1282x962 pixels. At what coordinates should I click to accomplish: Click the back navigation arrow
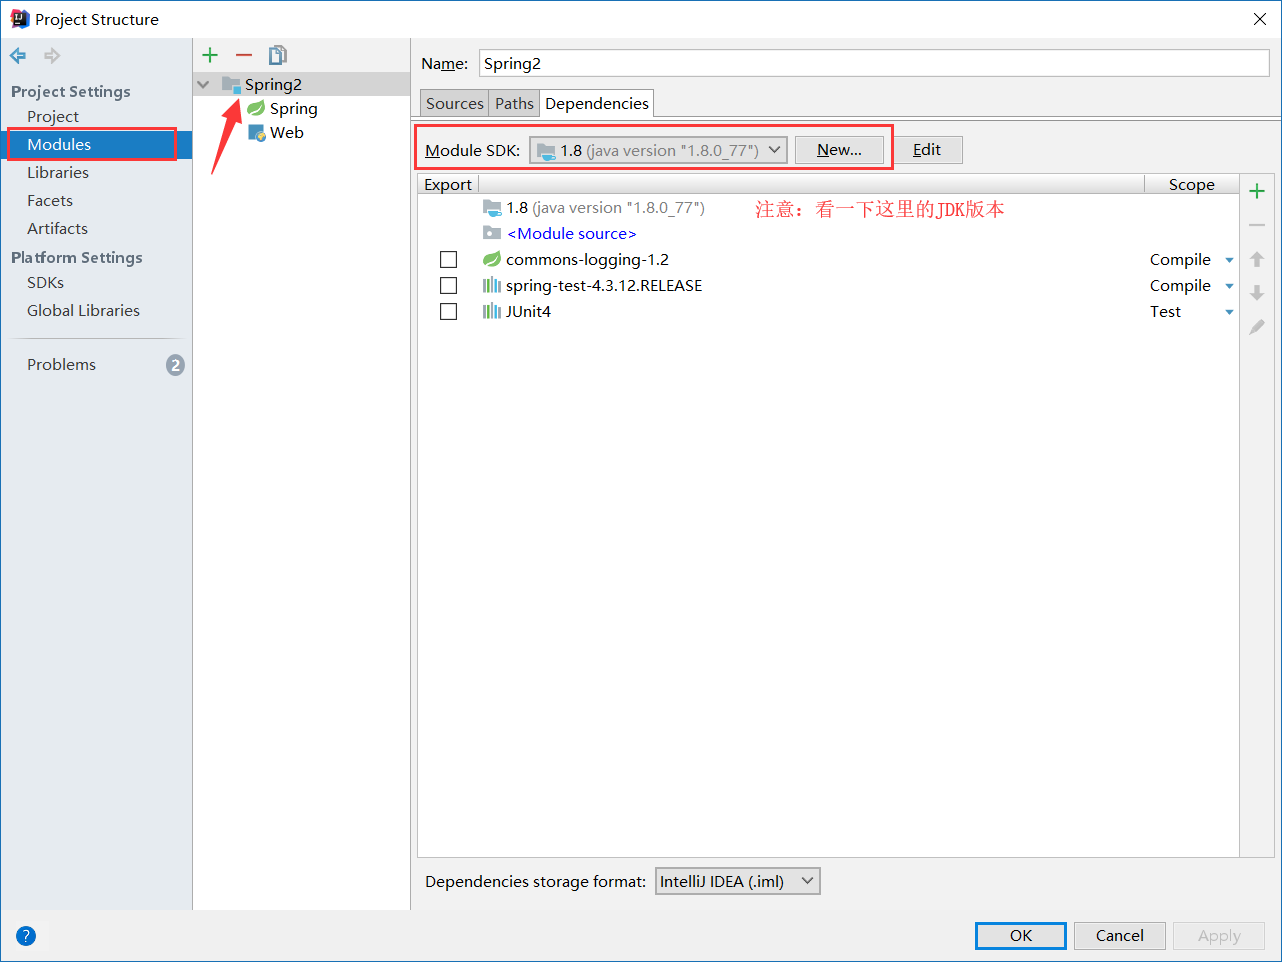pos(18,55)
